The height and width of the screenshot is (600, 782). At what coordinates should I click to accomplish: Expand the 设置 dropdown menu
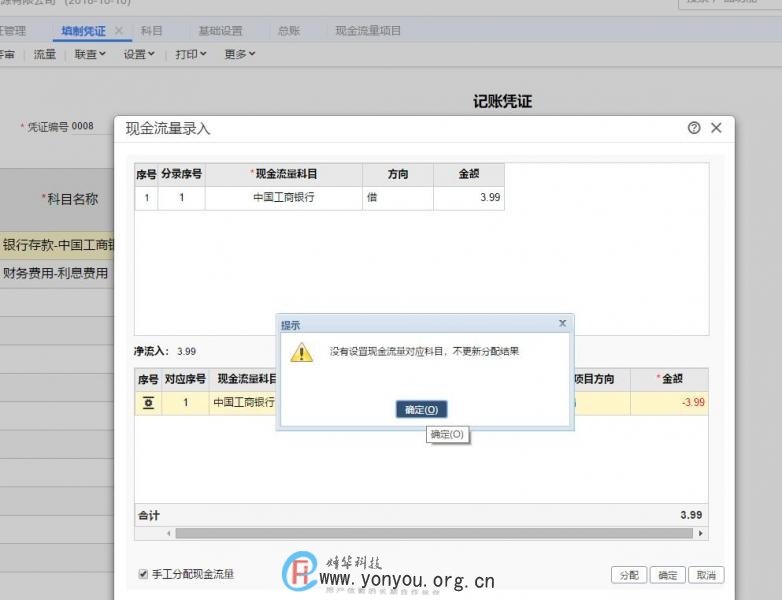[x=139, y=54]
